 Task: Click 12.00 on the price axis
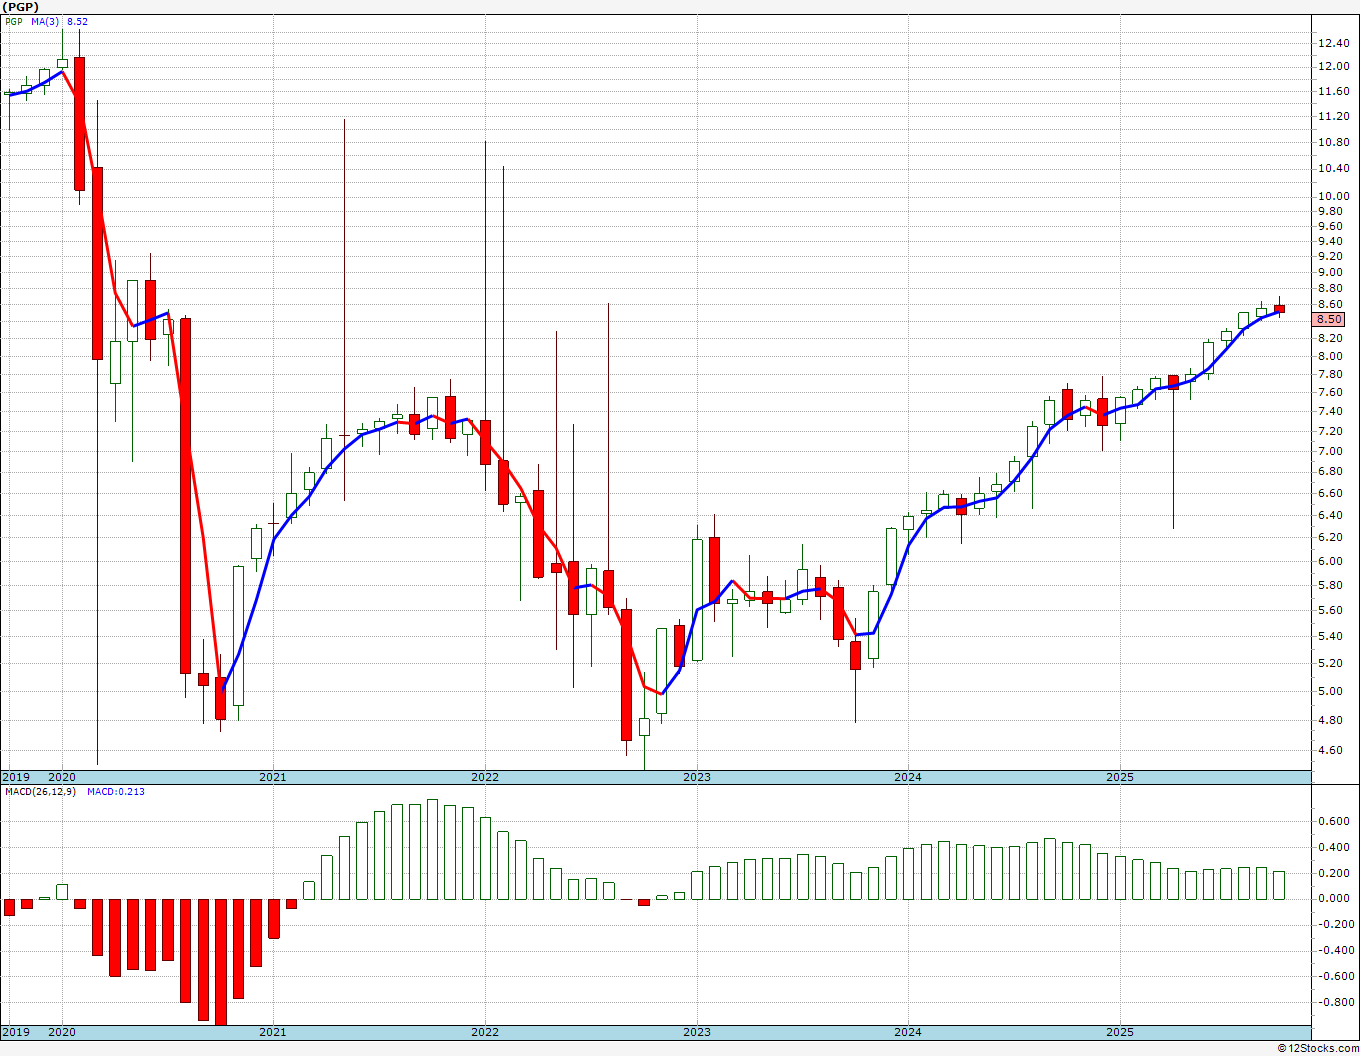pos(1333,67)
